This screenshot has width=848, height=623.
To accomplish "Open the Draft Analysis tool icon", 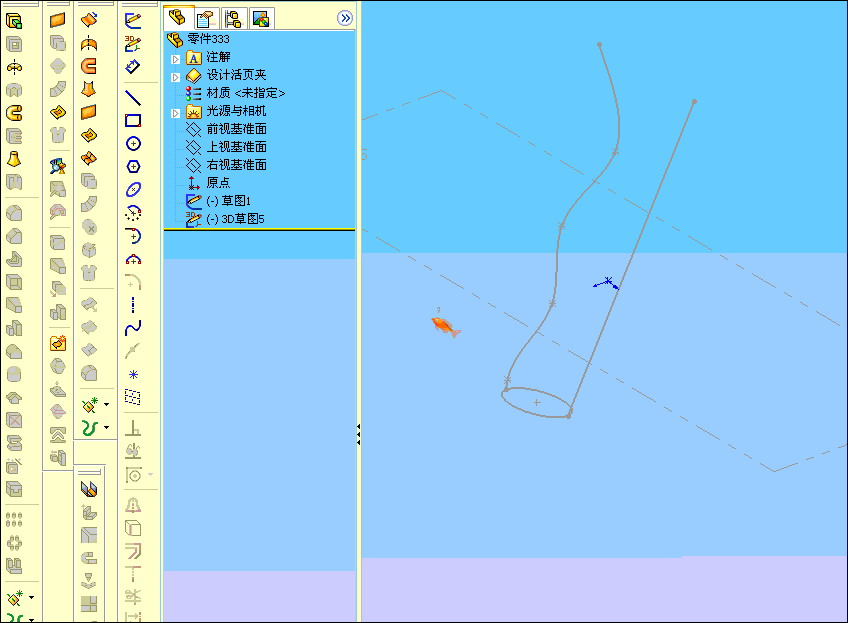I will pyautogui.click(x=58, y=165).
